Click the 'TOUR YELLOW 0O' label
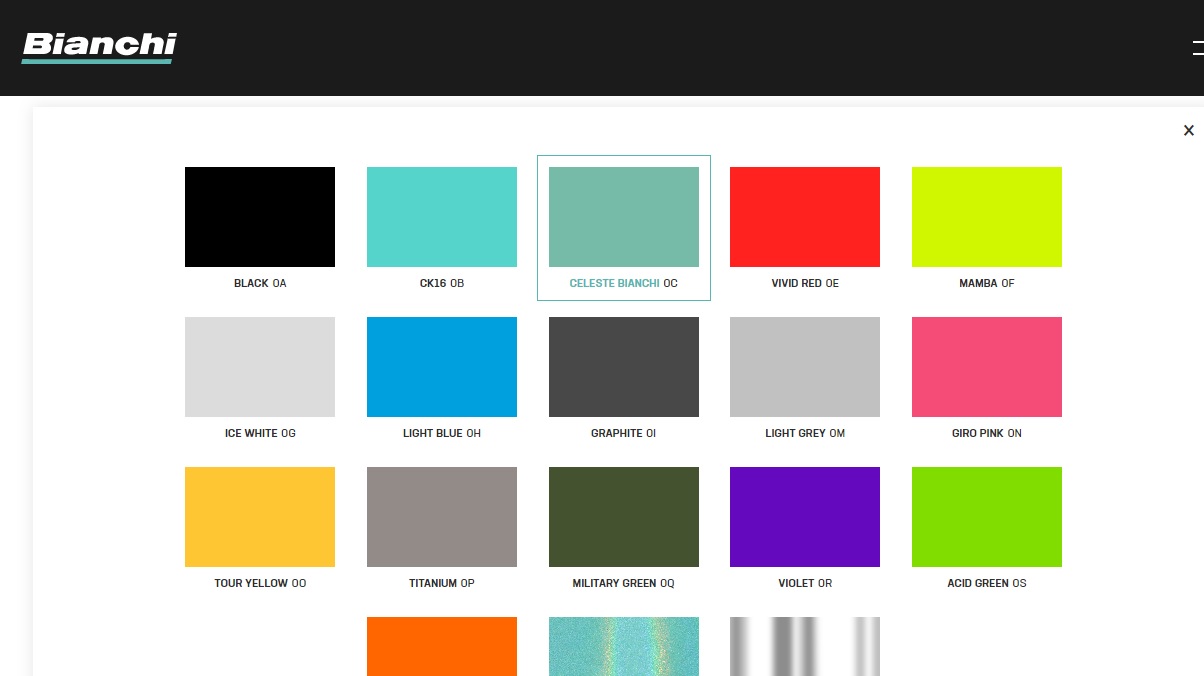Image resolution: width=1204 pixels, height=676 pixels. 260,583
